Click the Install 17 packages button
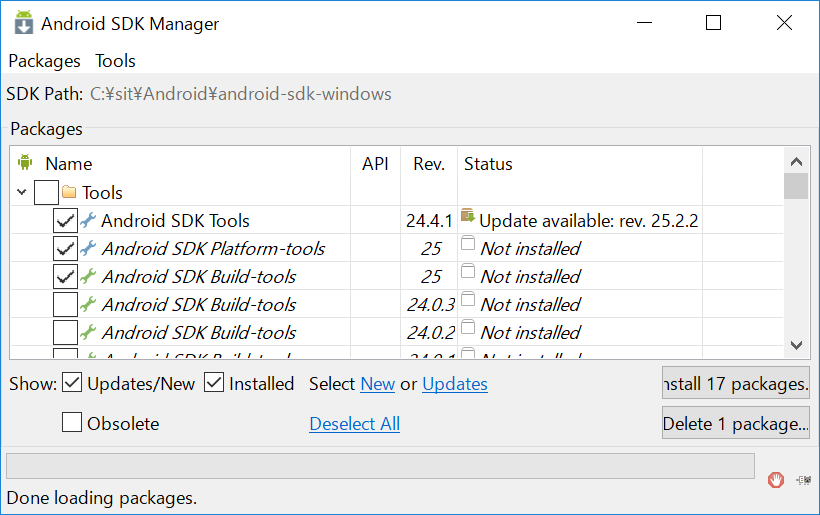The height and width of the screenshot is (515, 820). coord(736,383)
